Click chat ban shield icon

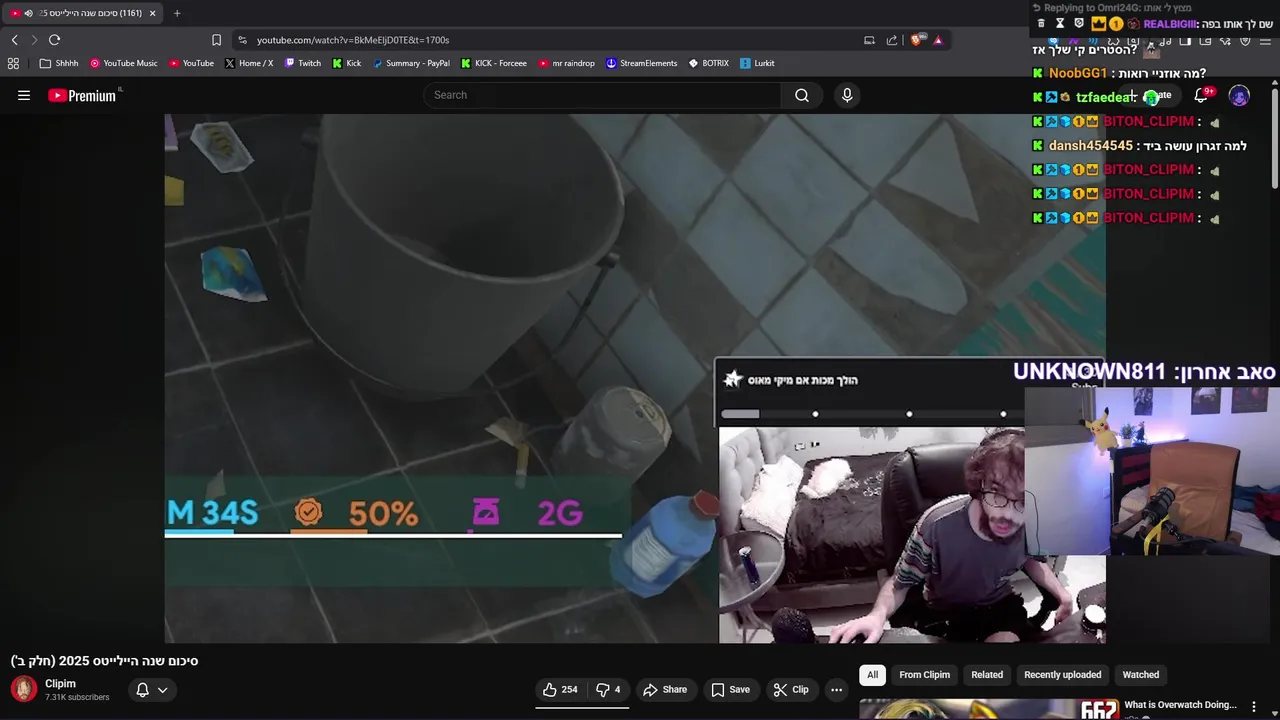click(x=1079, y=24)
